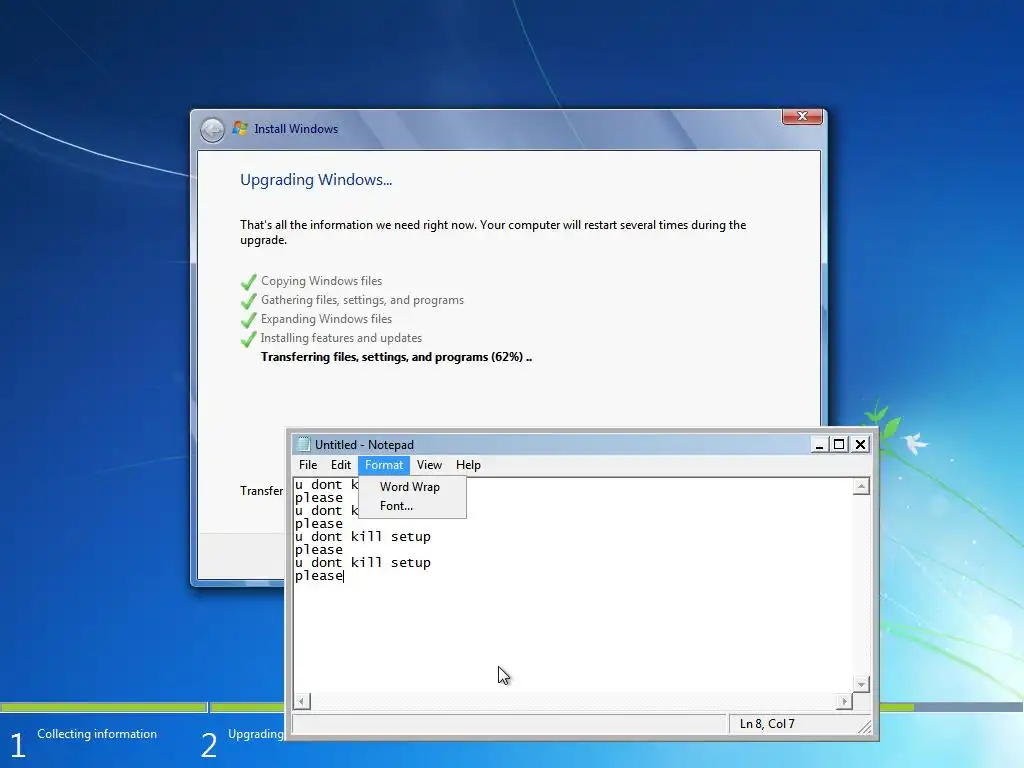Click the 'Ln 8, Col 7' status text
The height and width of the screenshot is (768, 1024).
tap(767, 724)
